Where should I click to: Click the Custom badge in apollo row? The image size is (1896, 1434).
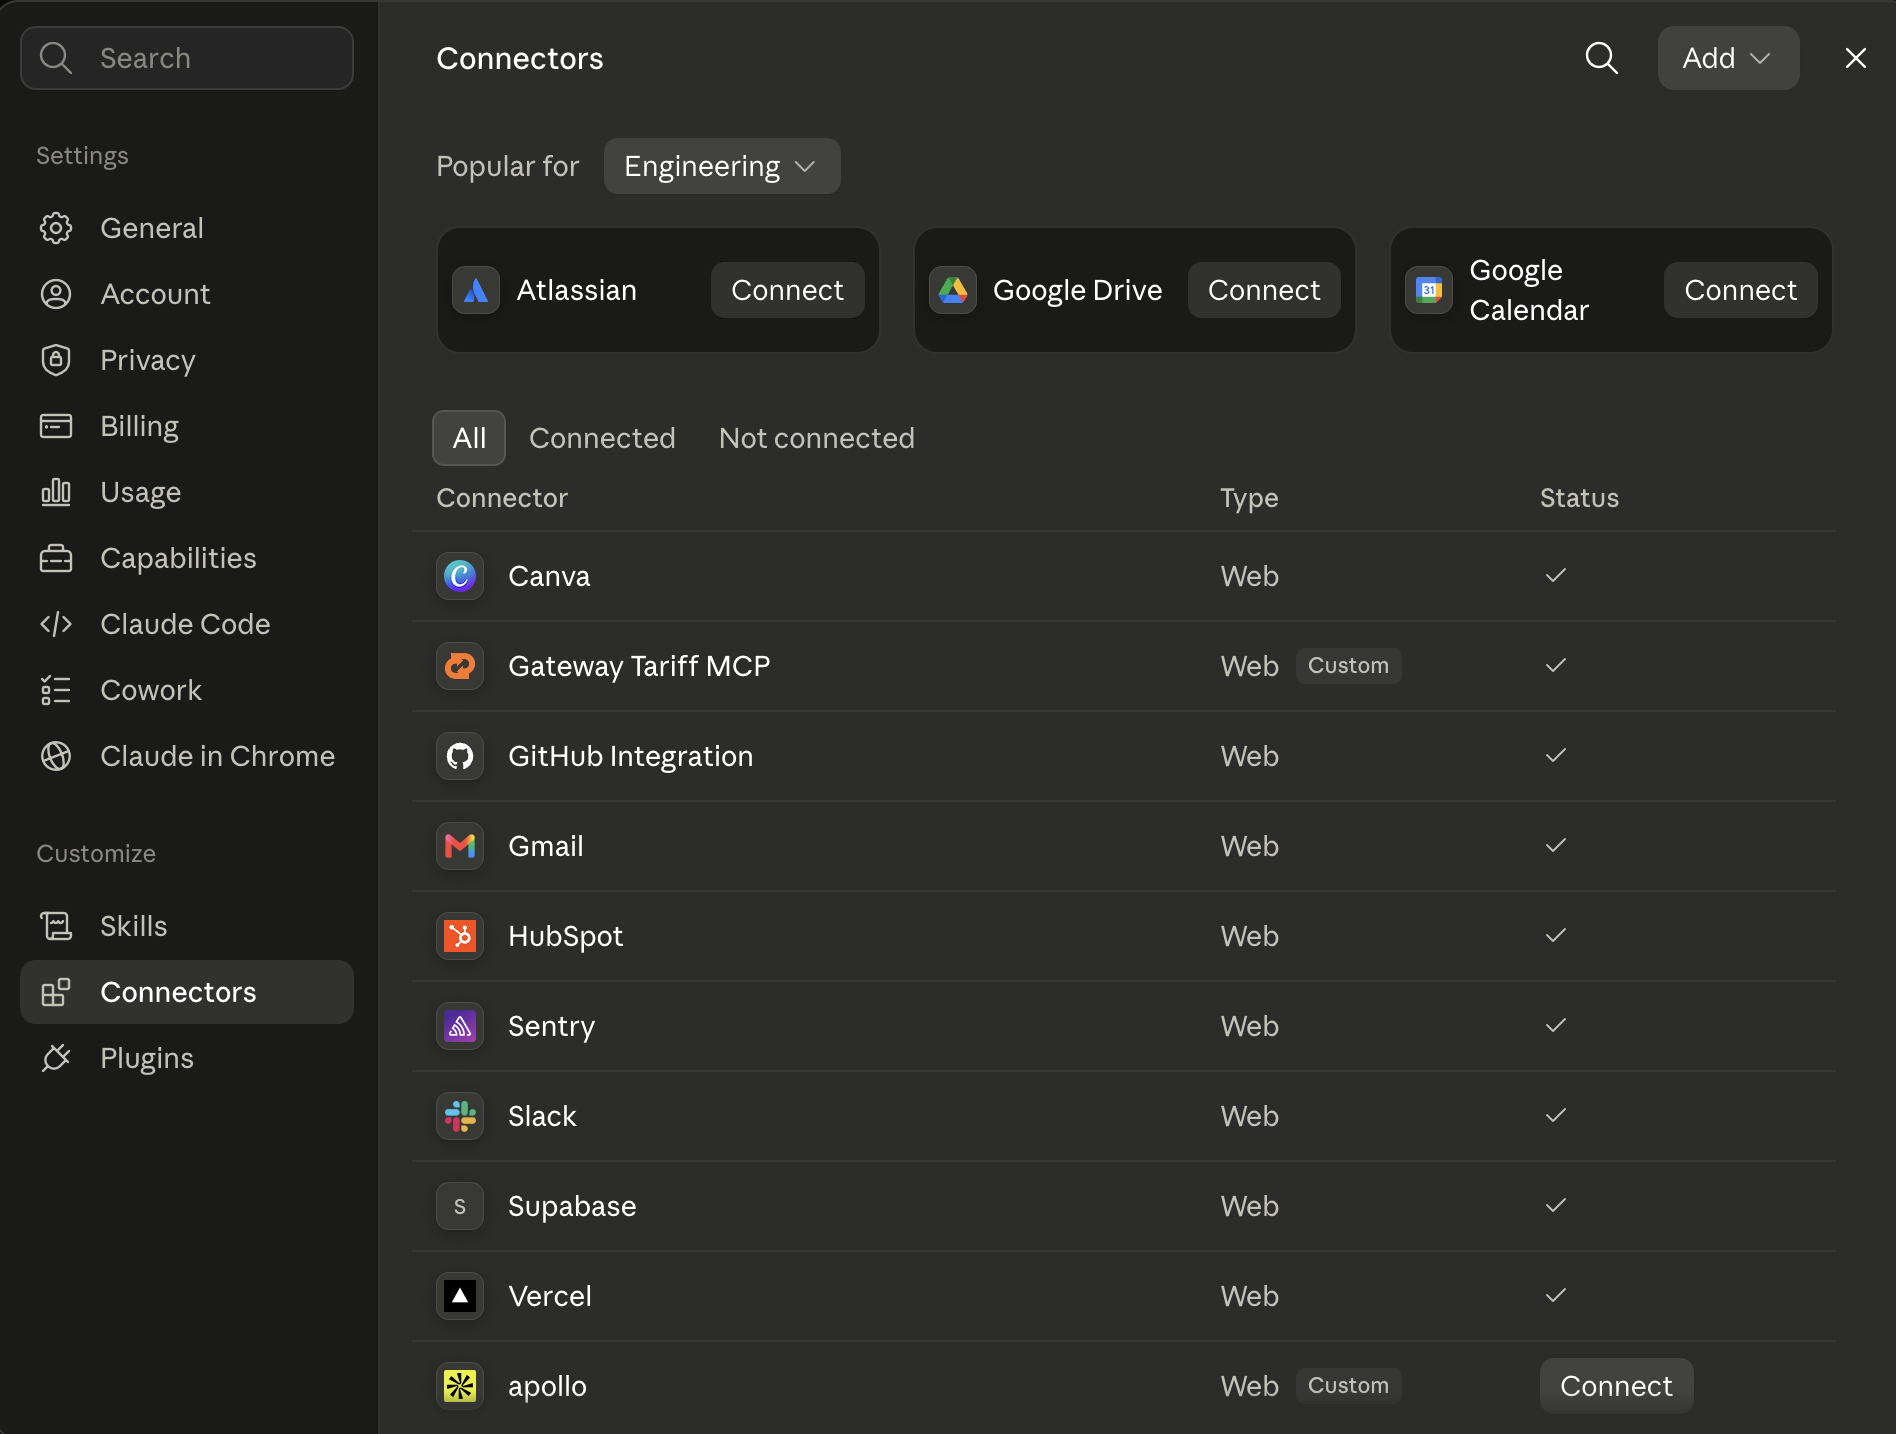[1348, 1386]
